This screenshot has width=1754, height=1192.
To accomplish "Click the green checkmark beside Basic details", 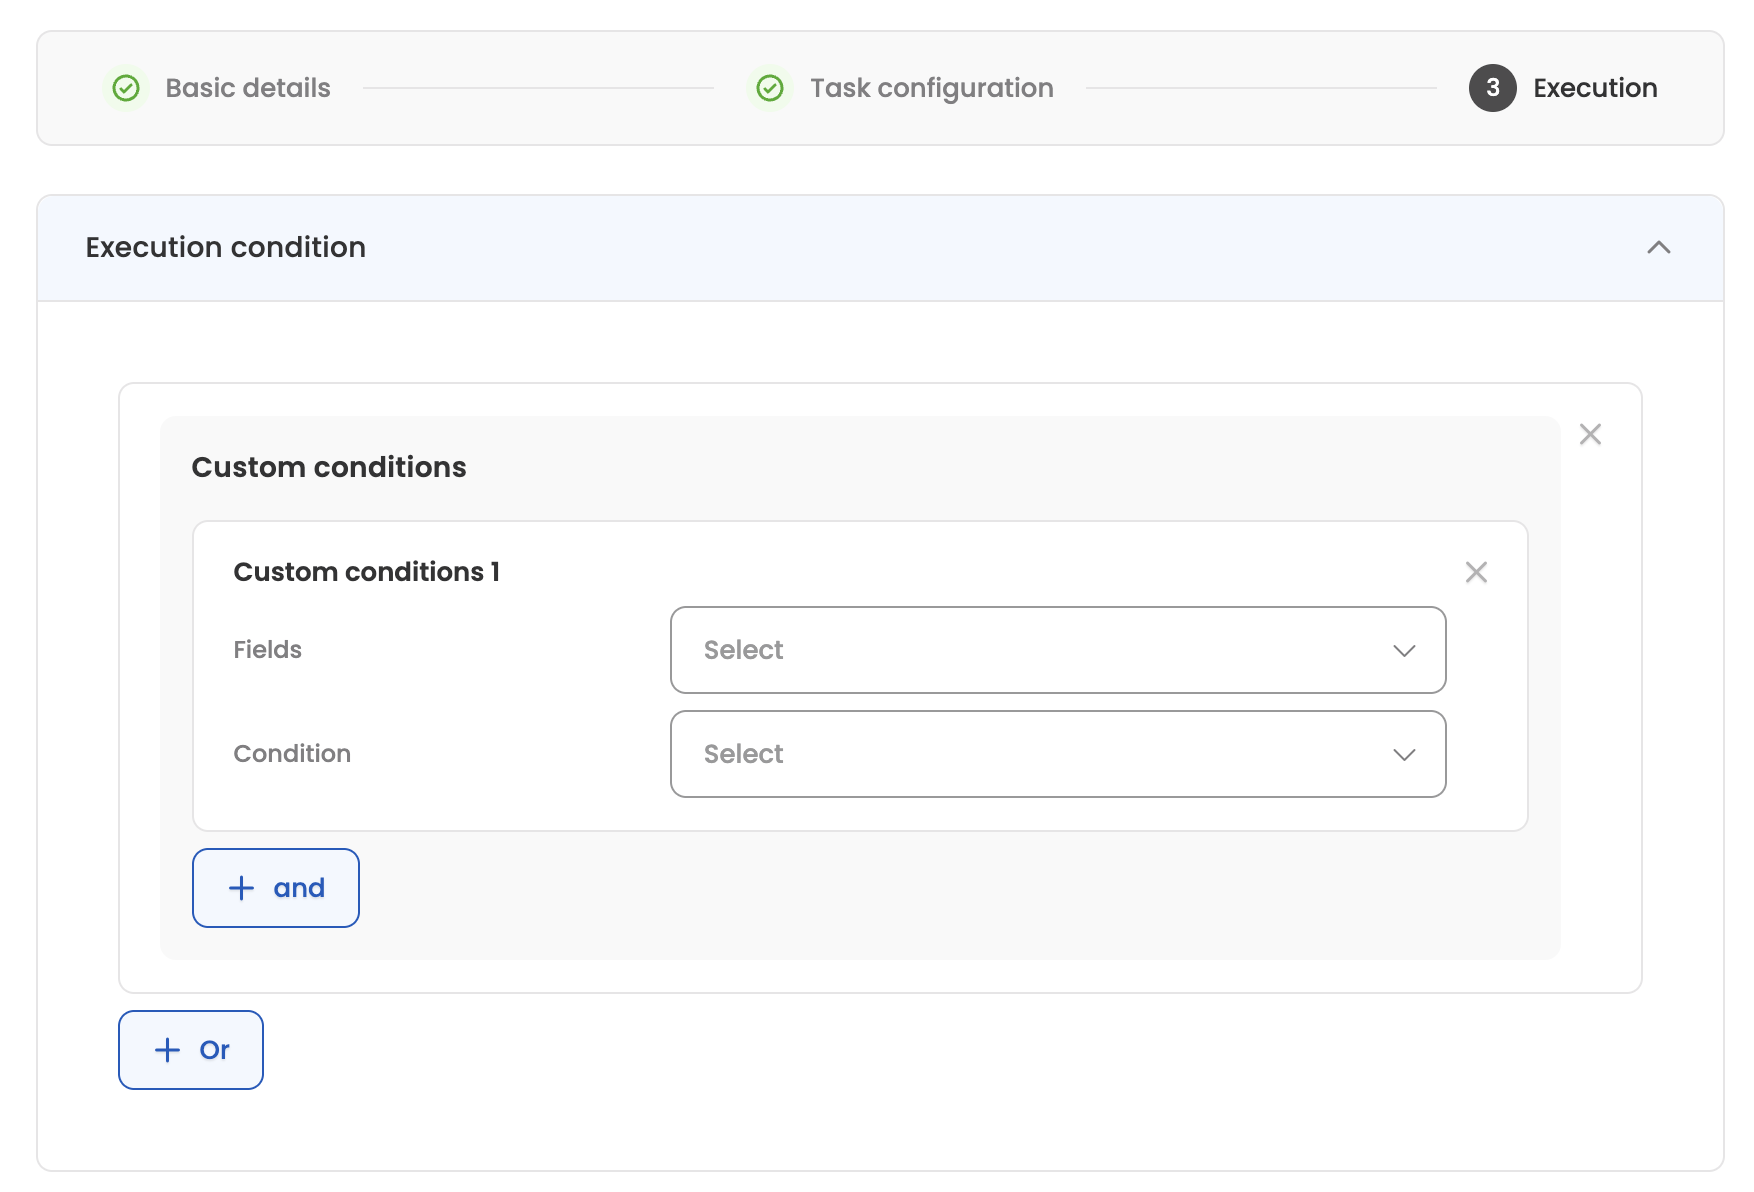I will pos(126,88).
